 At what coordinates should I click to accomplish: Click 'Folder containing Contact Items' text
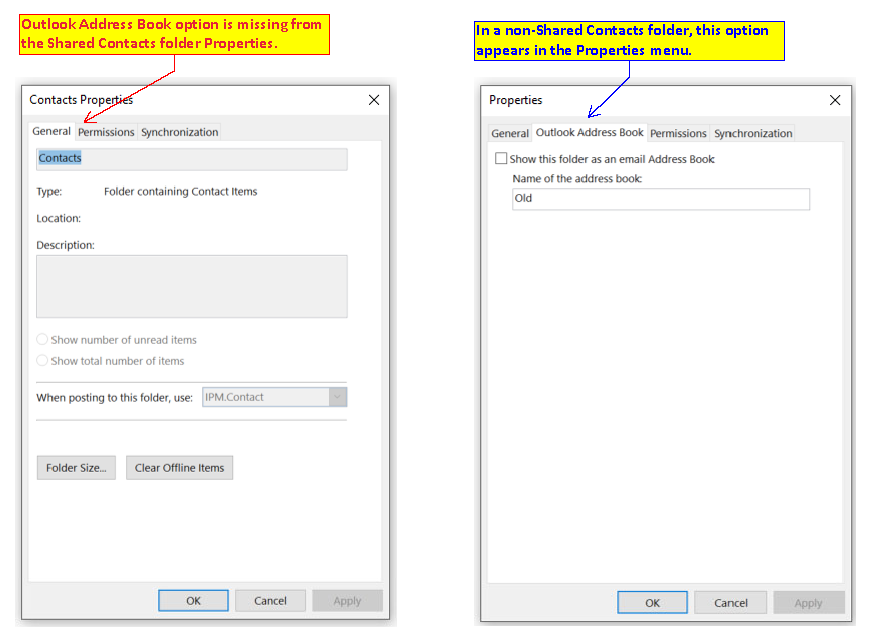181,192
